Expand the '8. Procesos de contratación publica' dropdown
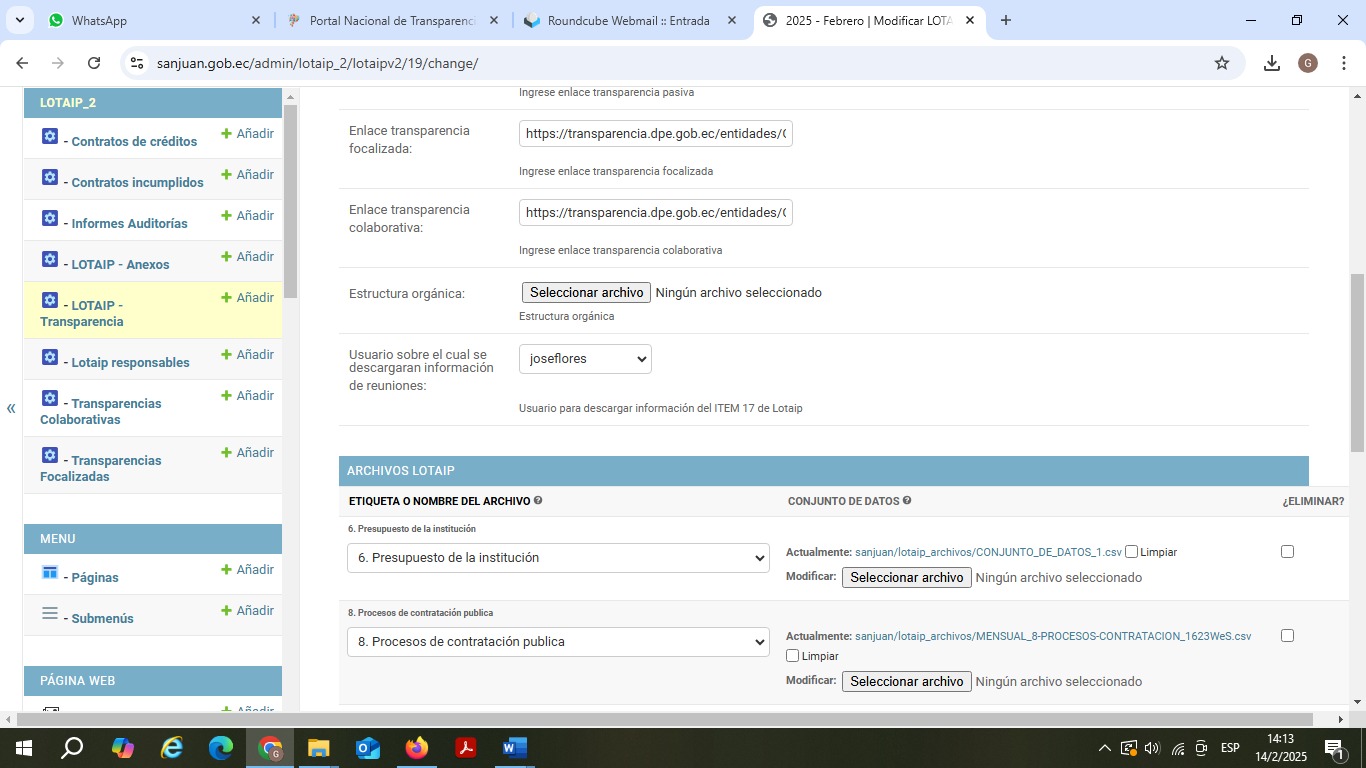1366x768 pixels. pyautogui.click(x=558, y=642)
